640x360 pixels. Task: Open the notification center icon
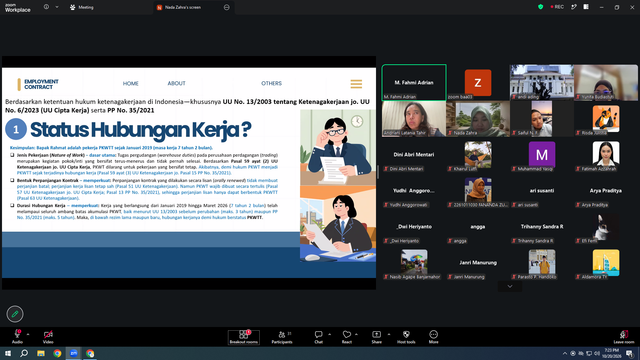coord(630,353)
